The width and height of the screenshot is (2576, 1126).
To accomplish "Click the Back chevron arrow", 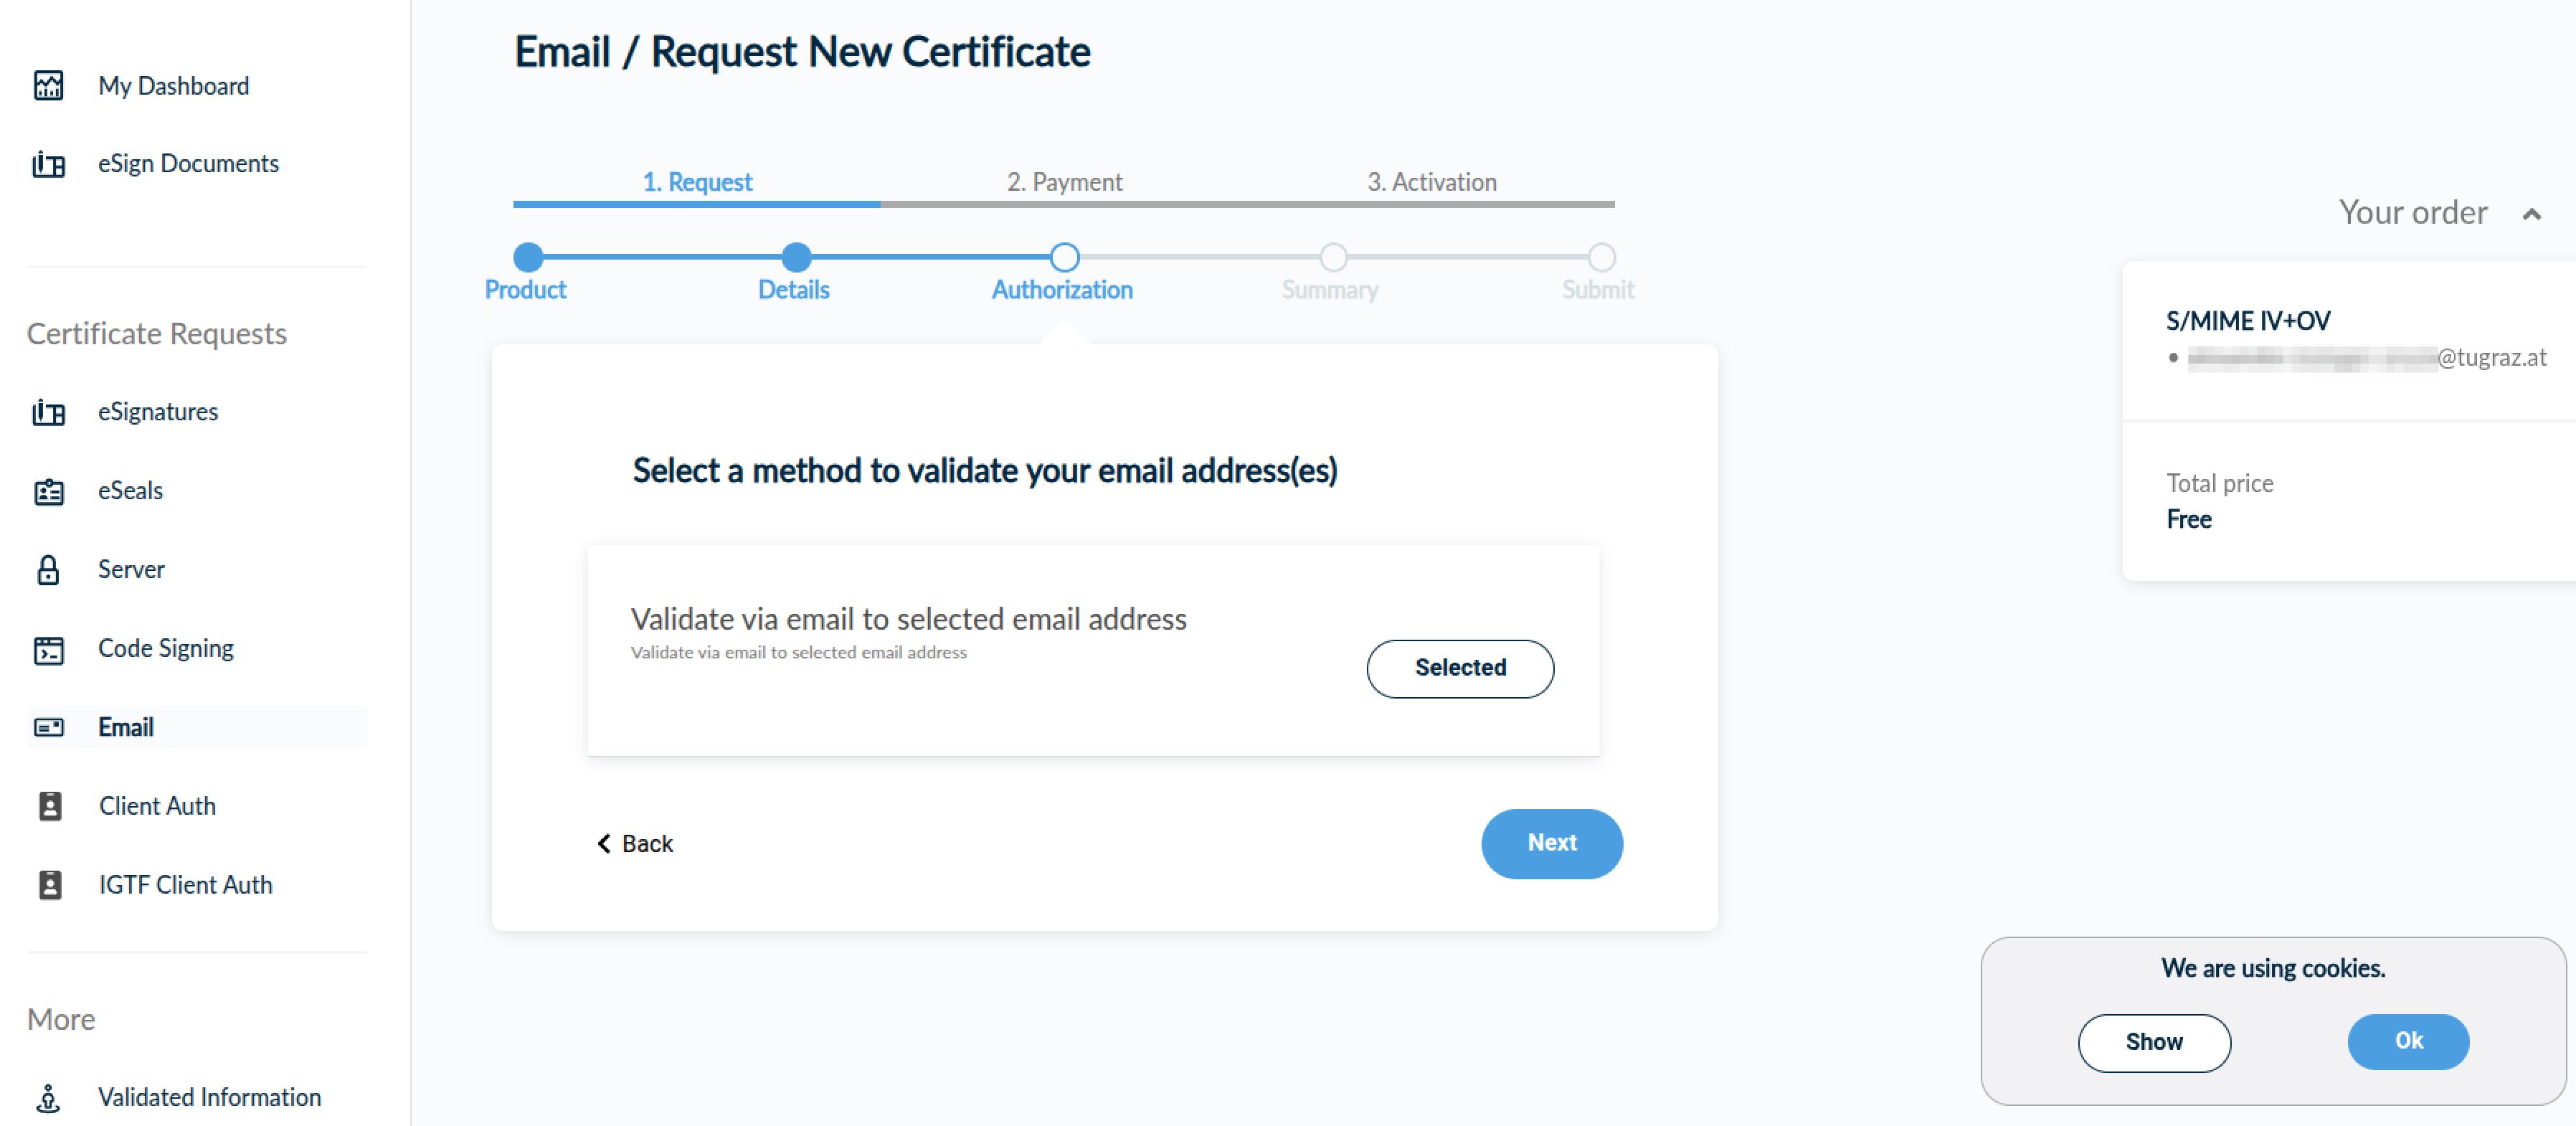I will pos(603,843).
